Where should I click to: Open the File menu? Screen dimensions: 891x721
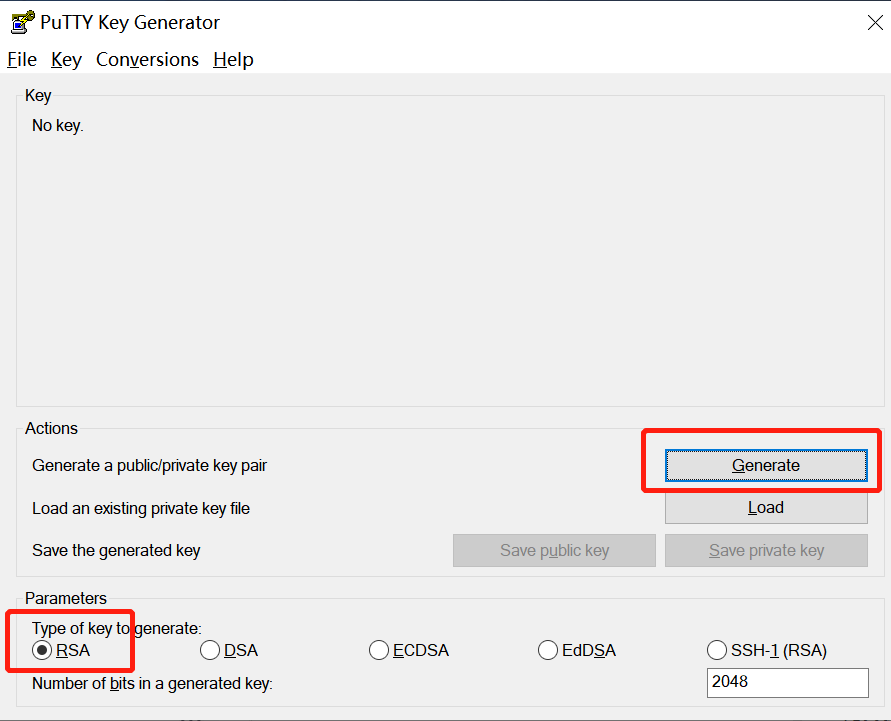[22, 60]
